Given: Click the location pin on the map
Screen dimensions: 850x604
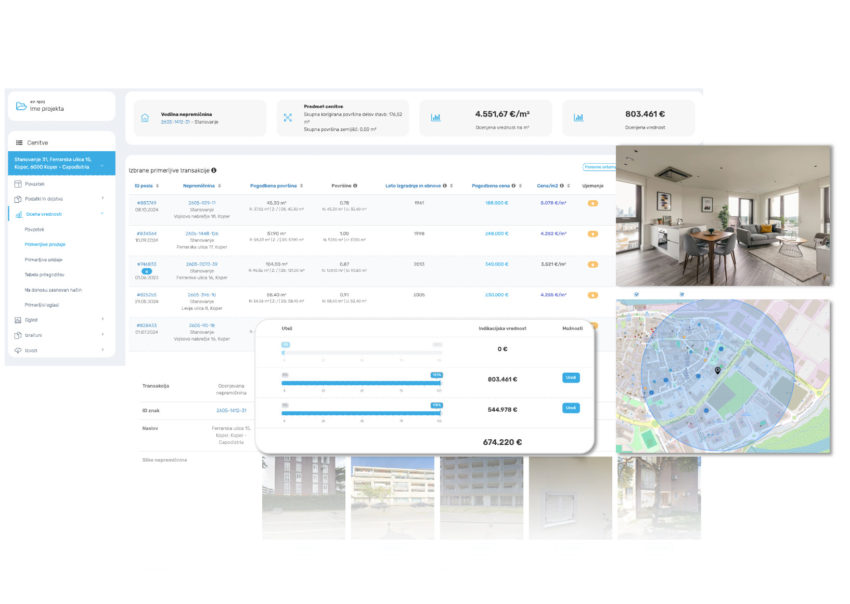Looking at the screenshot, I should coord(718,370).
